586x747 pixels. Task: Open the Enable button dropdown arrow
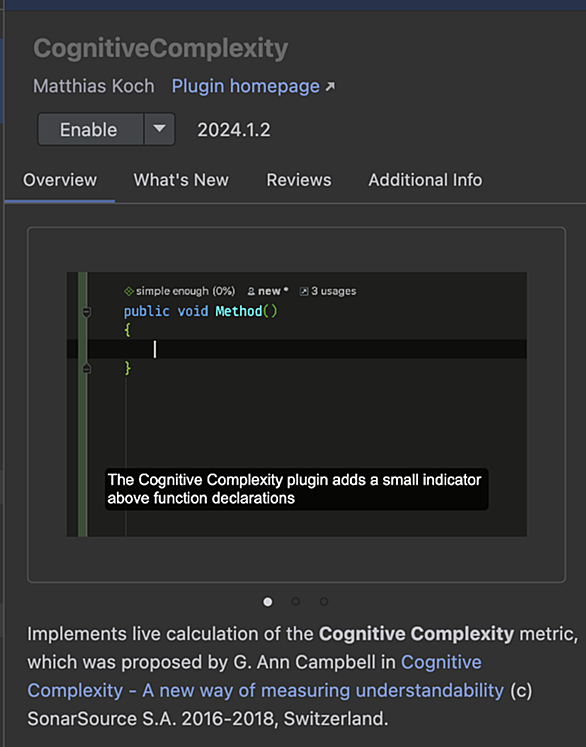coord(160,129)
